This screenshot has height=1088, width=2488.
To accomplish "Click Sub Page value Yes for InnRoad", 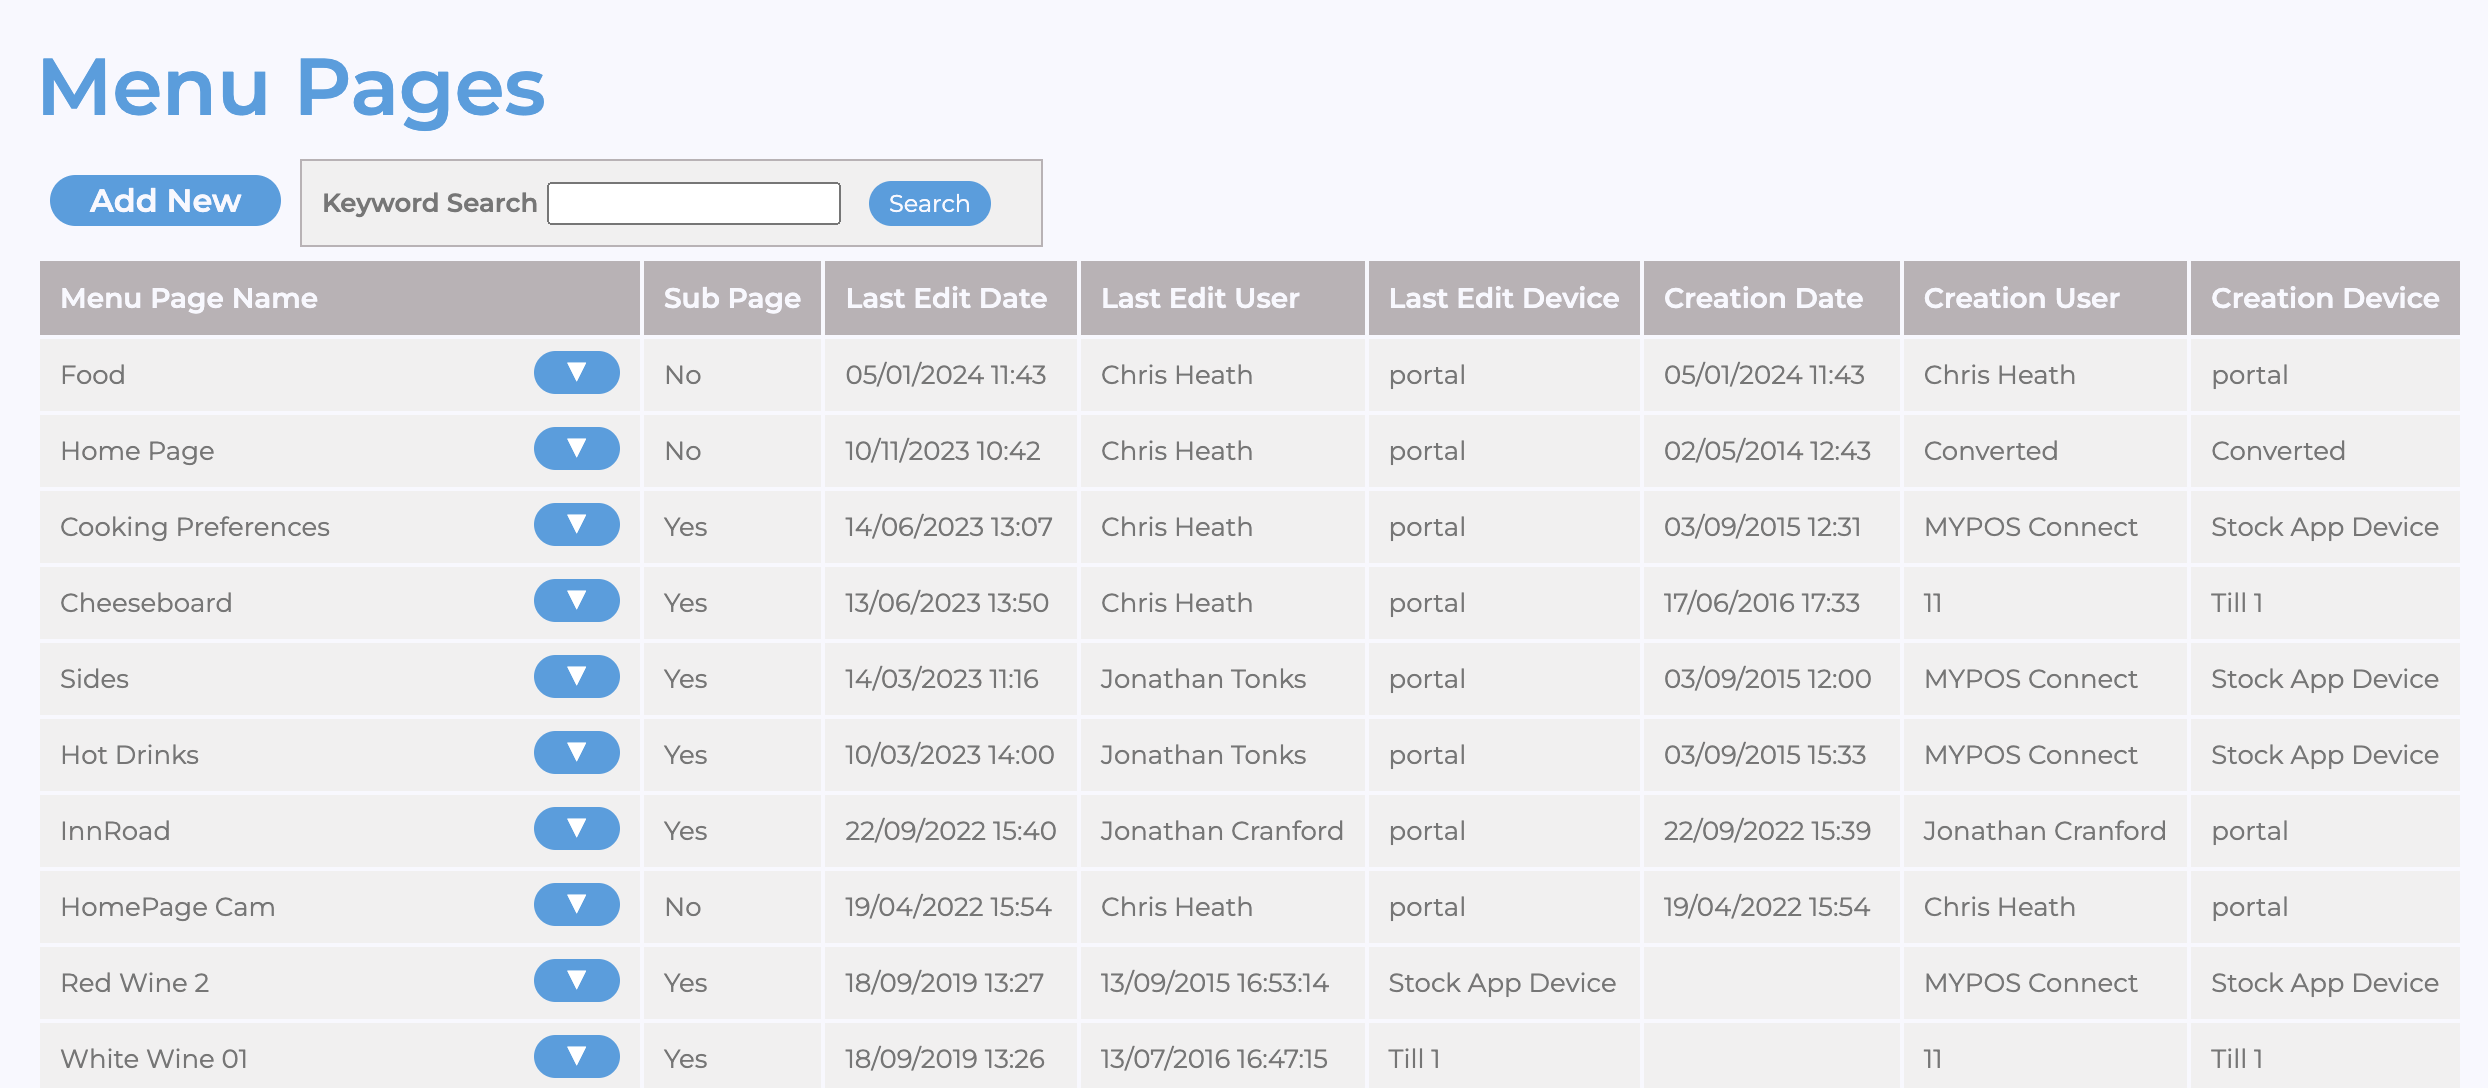I will (x=686, y=831).
